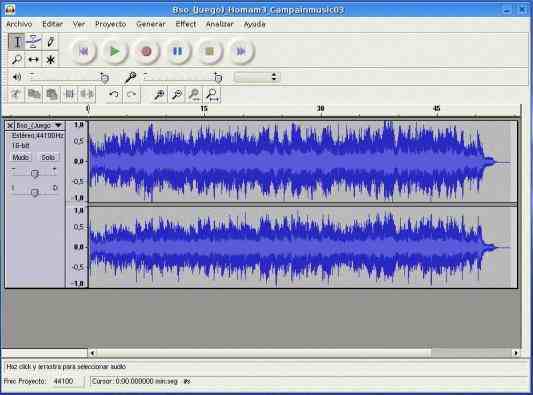Open the Ver menu
This screenshot has height=395, width=533.
point(79,24)
